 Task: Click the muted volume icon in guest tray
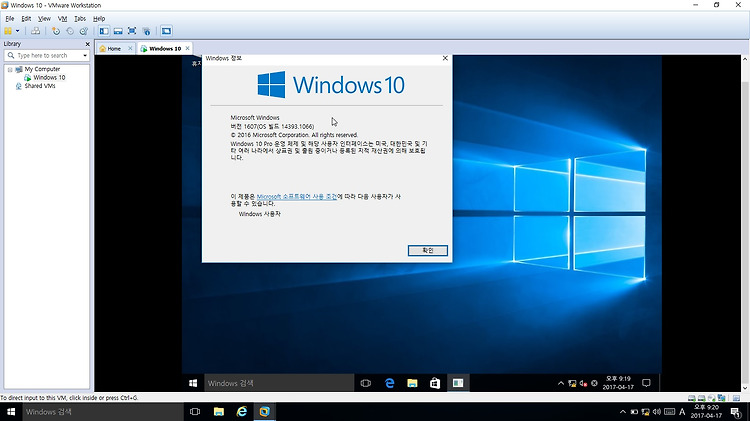[x=583, y=383]
